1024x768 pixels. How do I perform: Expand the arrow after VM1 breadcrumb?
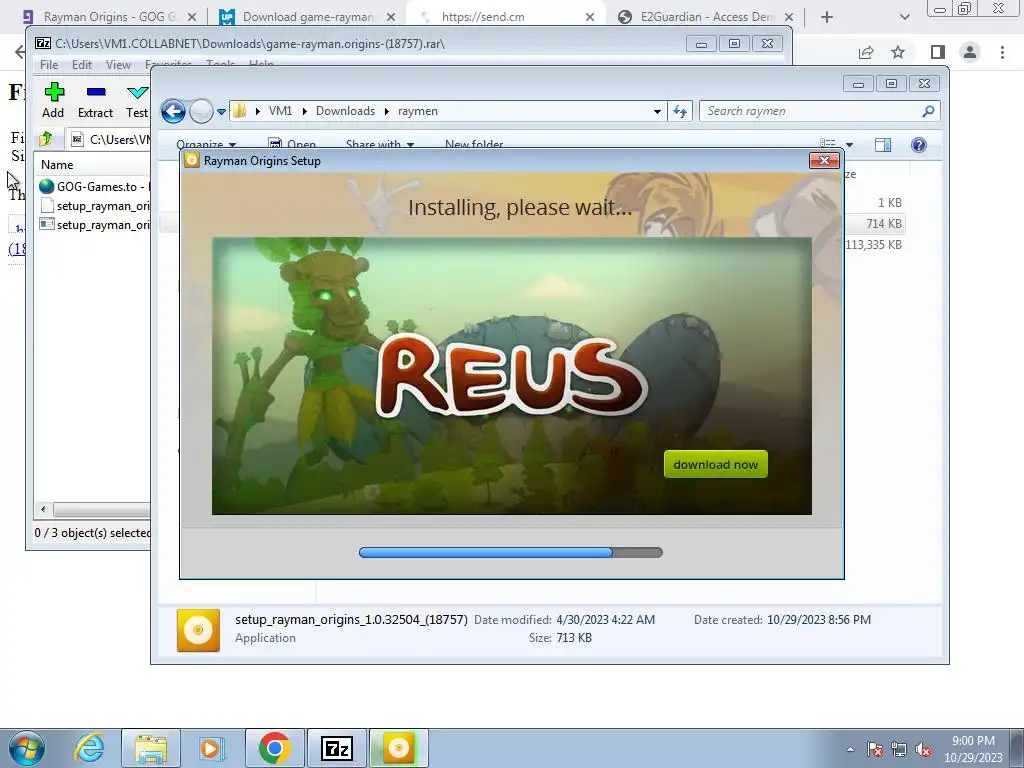[x=304, y=112]
